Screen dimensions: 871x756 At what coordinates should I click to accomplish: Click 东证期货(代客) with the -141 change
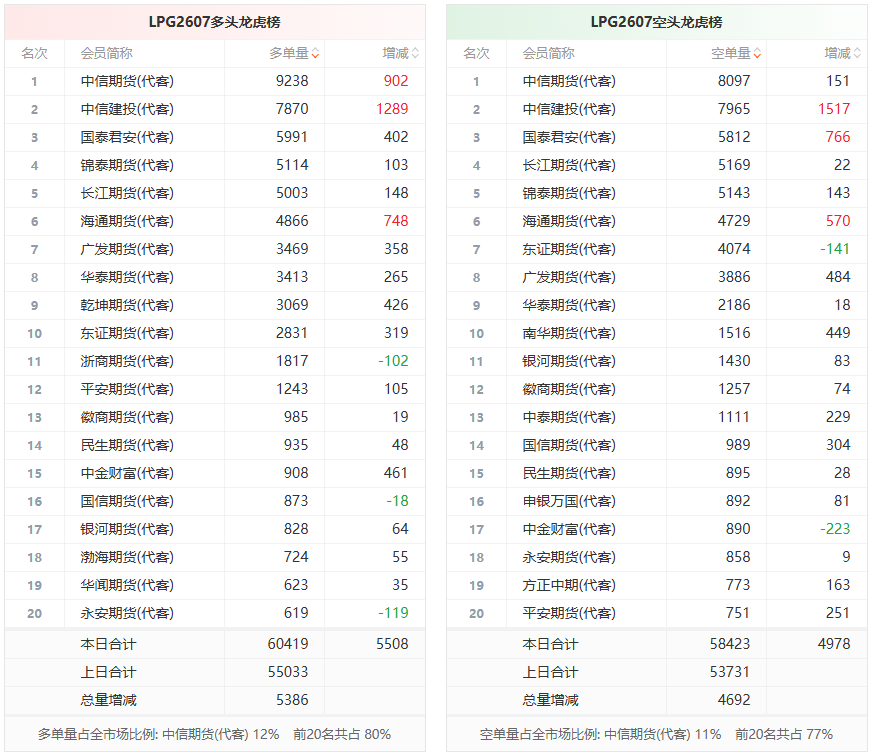[x=569, y=249]
